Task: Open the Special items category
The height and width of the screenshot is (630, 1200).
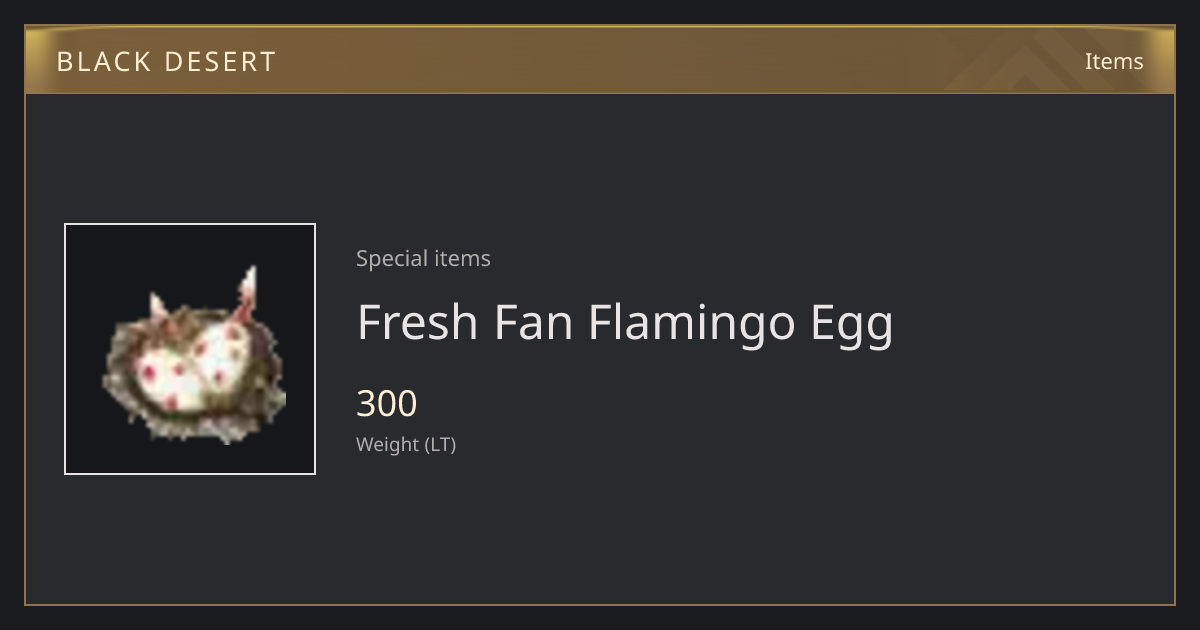Action: [x=423, y=258]
